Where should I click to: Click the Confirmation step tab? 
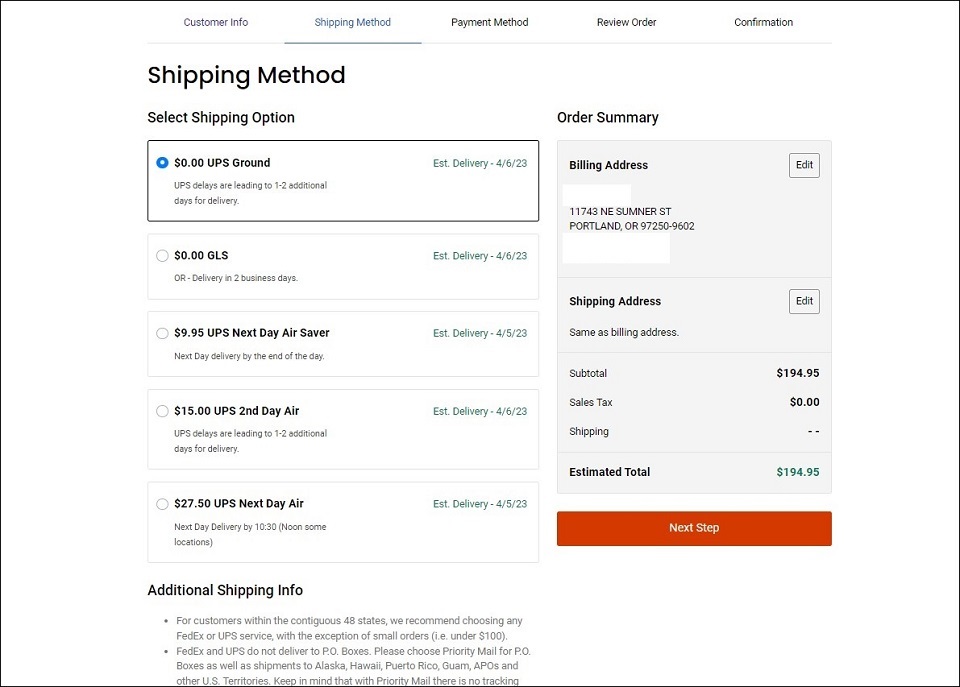(763, 22)
